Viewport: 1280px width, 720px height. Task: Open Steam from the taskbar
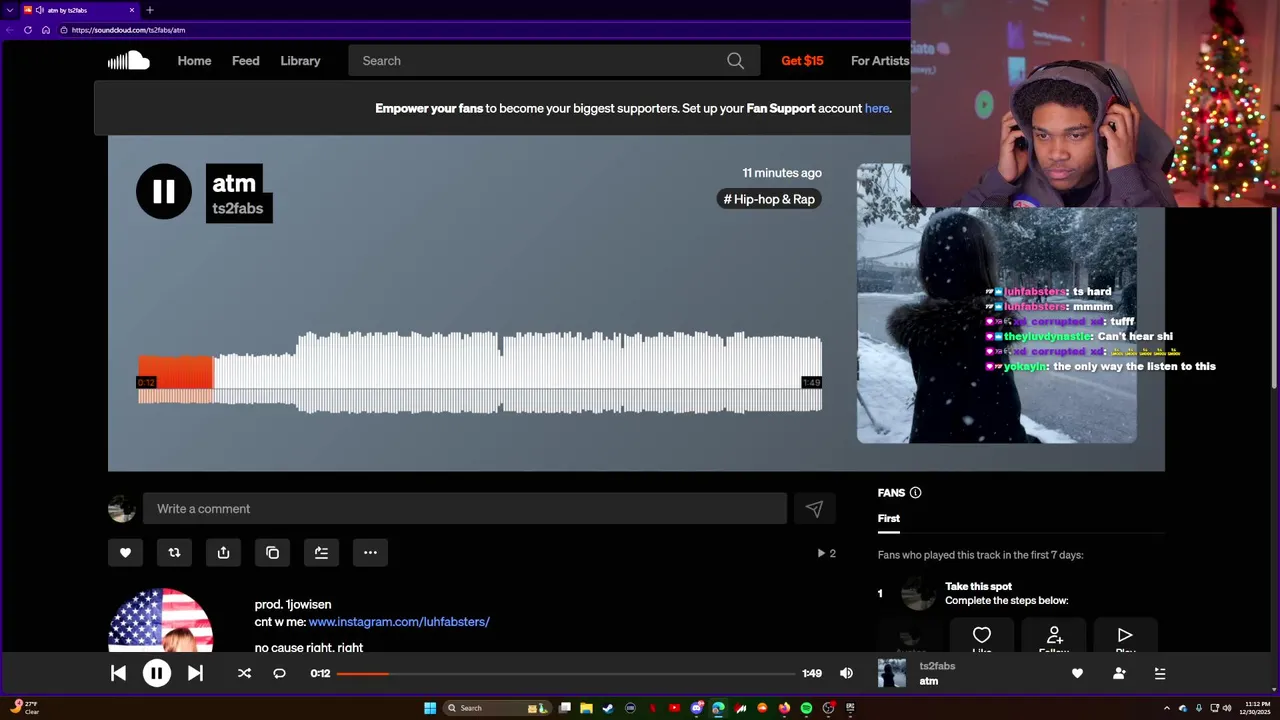[608, 708]
